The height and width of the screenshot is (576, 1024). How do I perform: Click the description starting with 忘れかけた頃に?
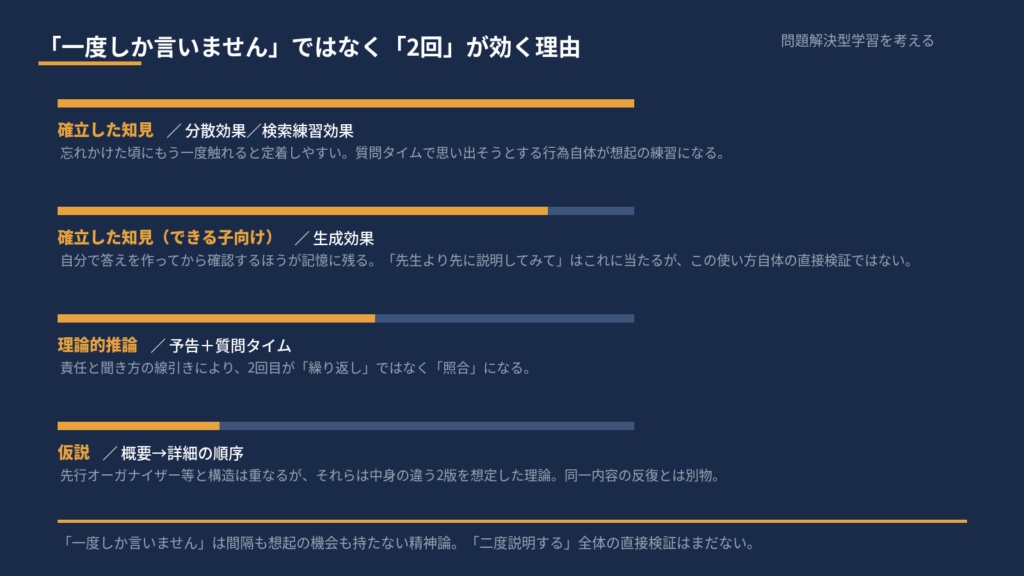(x=392, y=153)
